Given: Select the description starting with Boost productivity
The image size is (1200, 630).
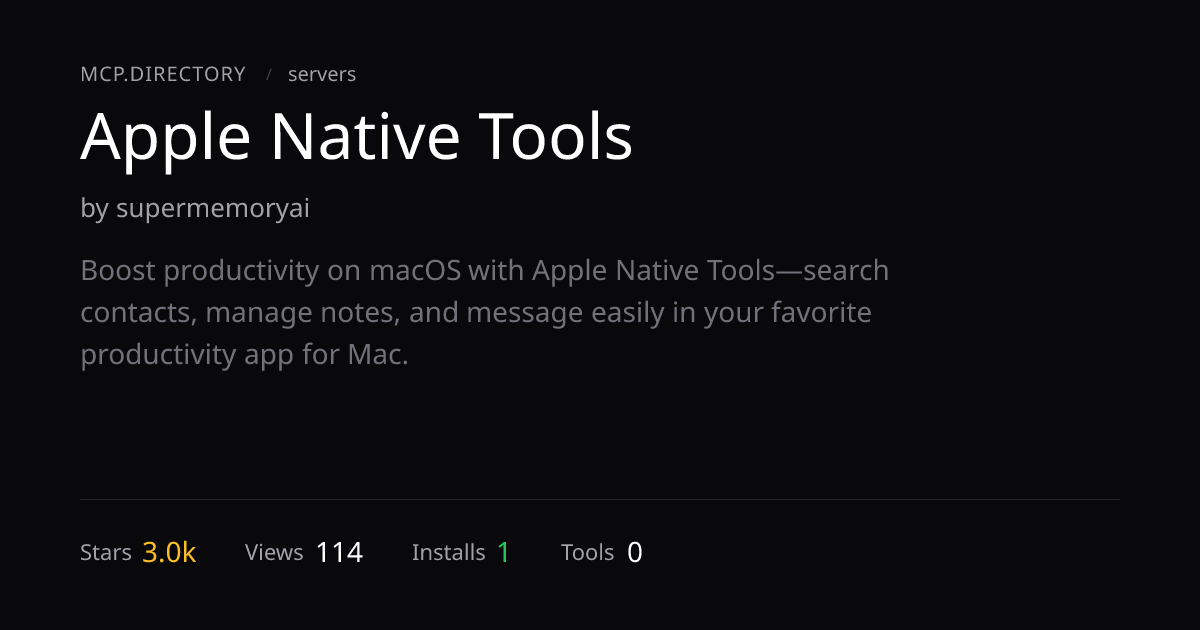Looking at the screenshot, I should pos(485,313).
